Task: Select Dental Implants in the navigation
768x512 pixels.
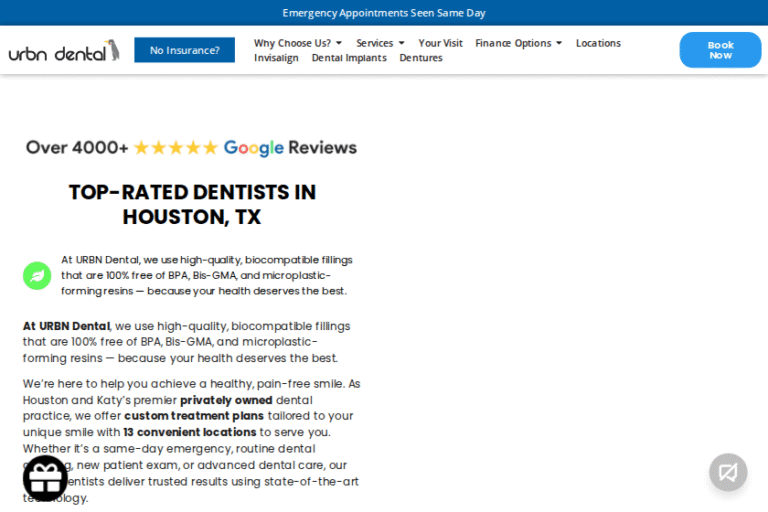Action: 349,58
